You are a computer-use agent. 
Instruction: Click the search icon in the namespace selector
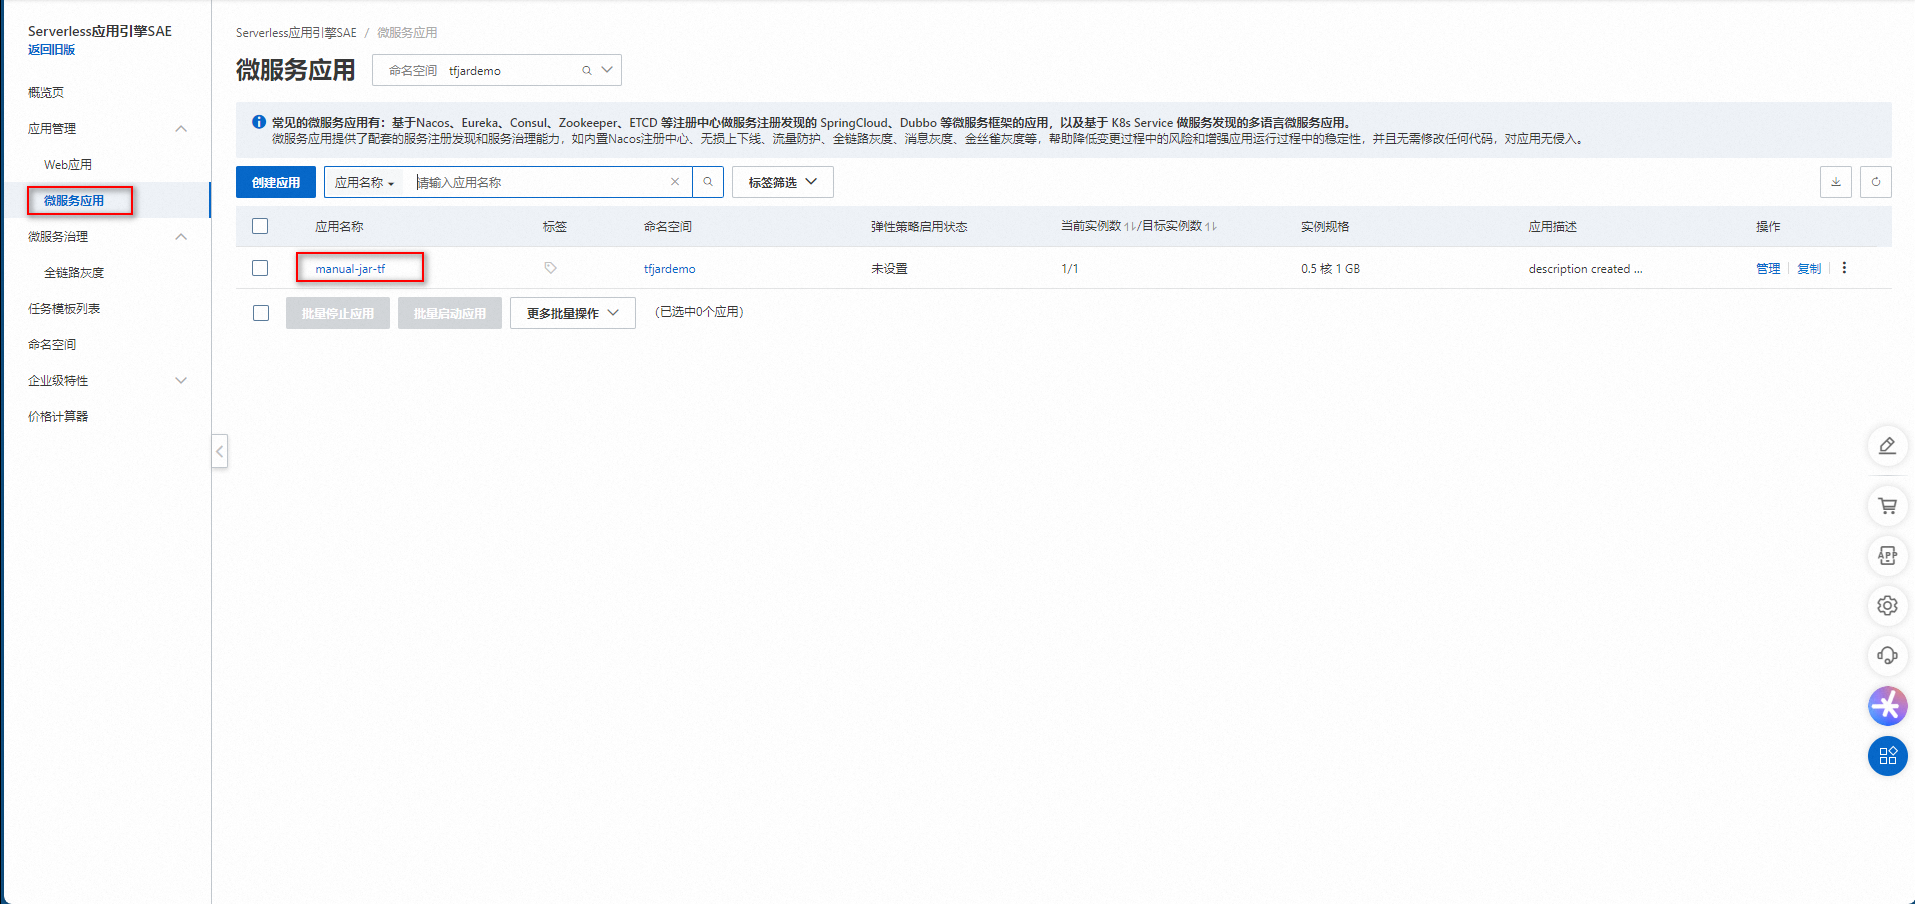pyautogui.click(x=587, y=71)
